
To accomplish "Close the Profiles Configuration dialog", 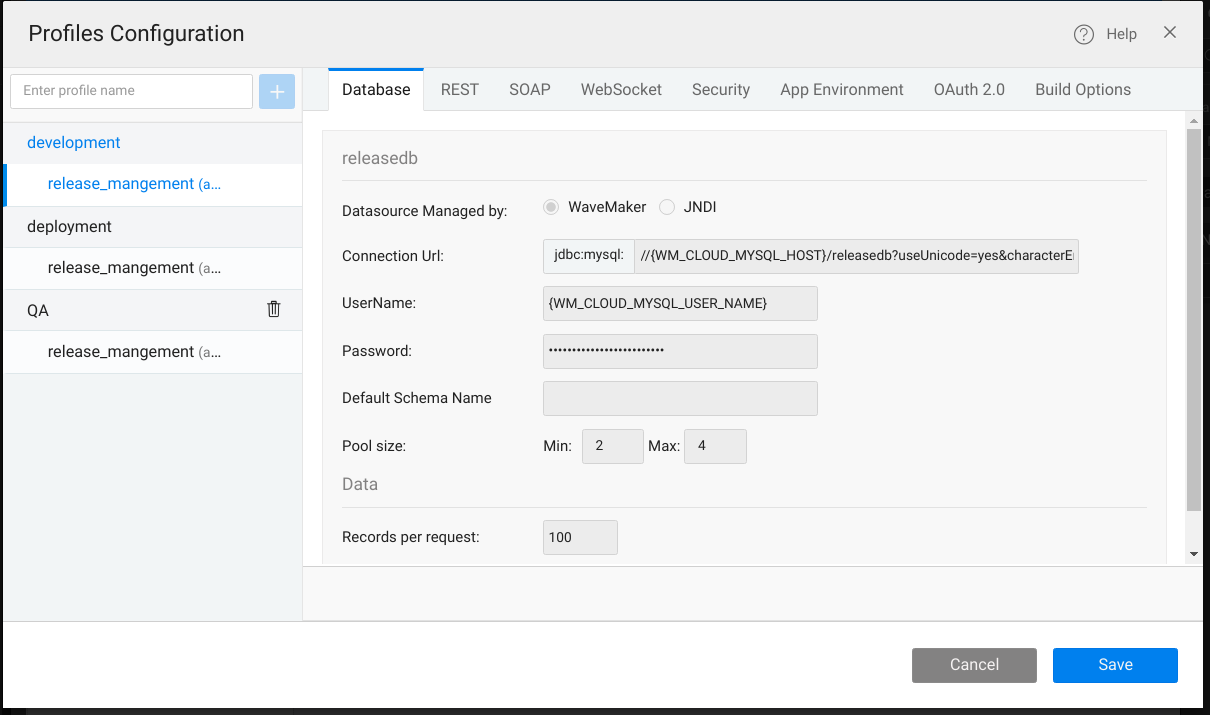I will (1170, 31).
